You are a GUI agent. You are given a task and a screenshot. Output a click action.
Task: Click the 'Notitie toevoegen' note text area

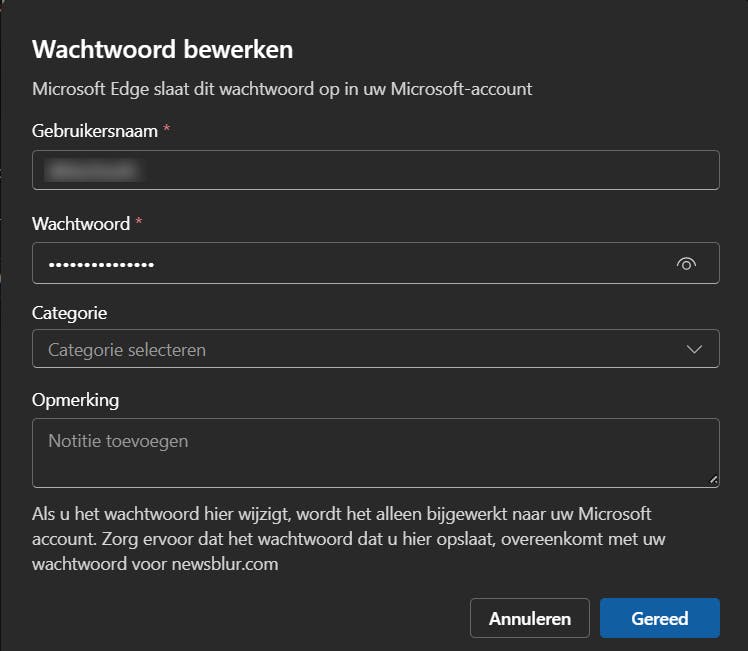point(375,452)
